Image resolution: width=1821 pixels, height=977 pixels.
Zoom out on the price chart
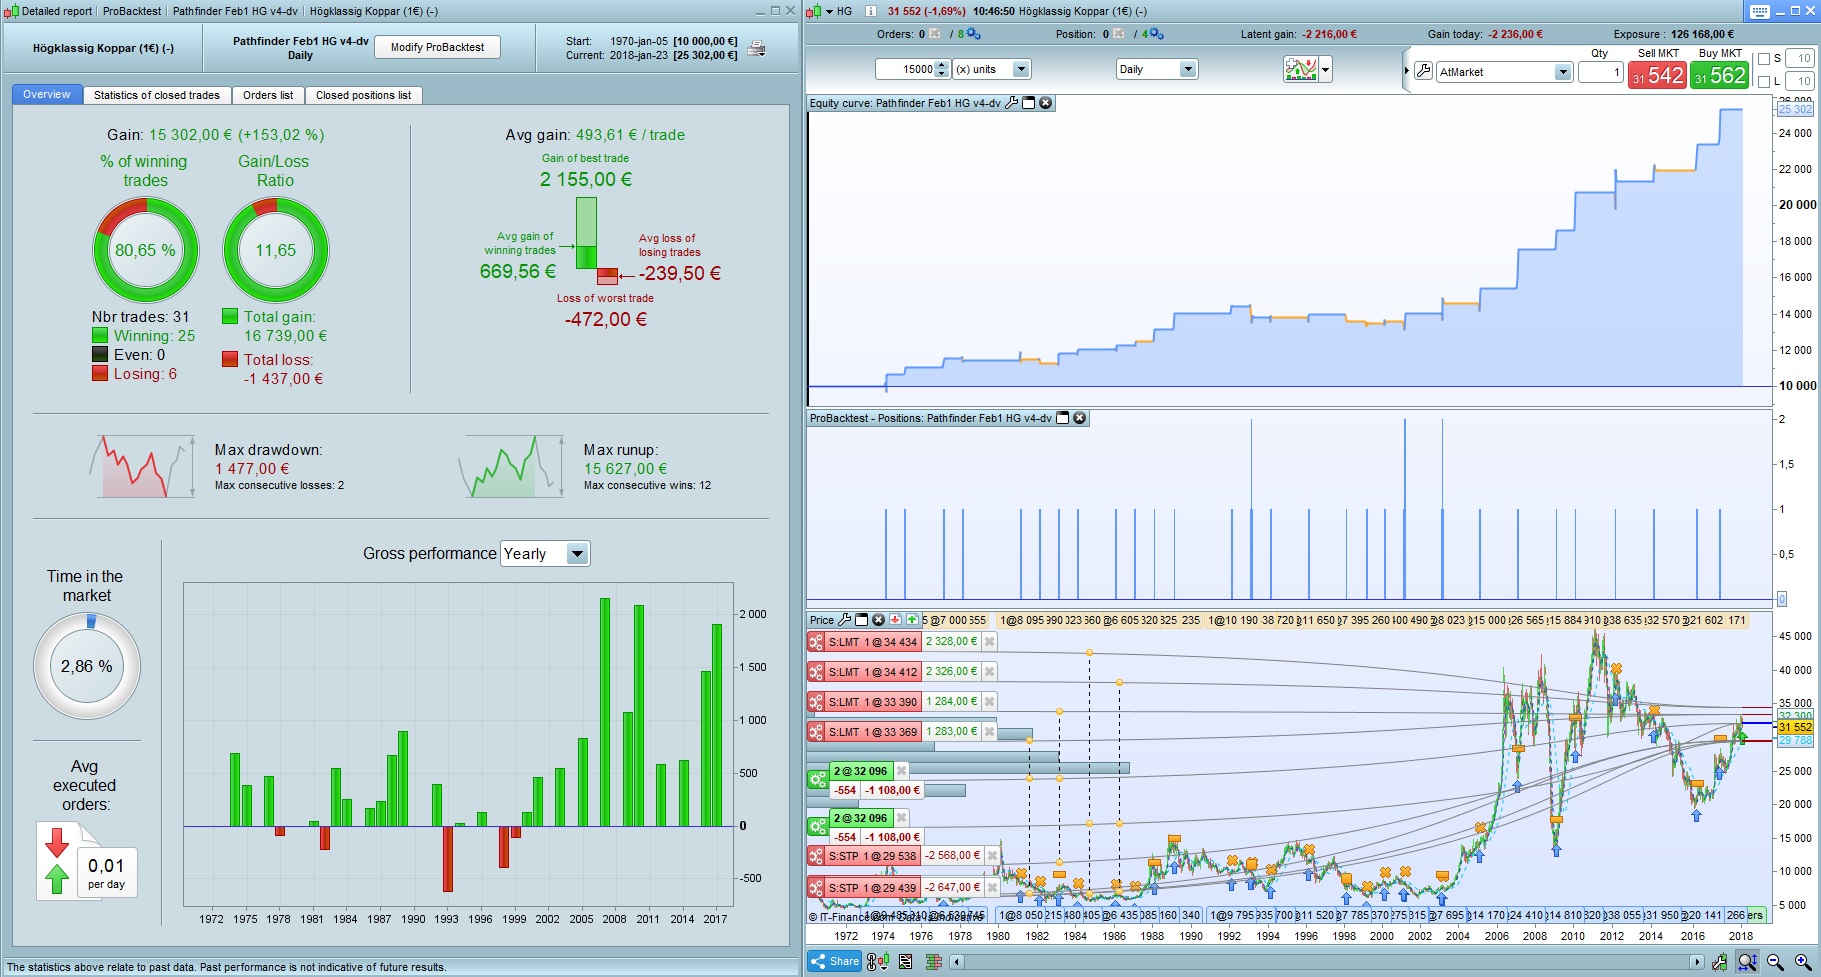[x=1775, y=962]
